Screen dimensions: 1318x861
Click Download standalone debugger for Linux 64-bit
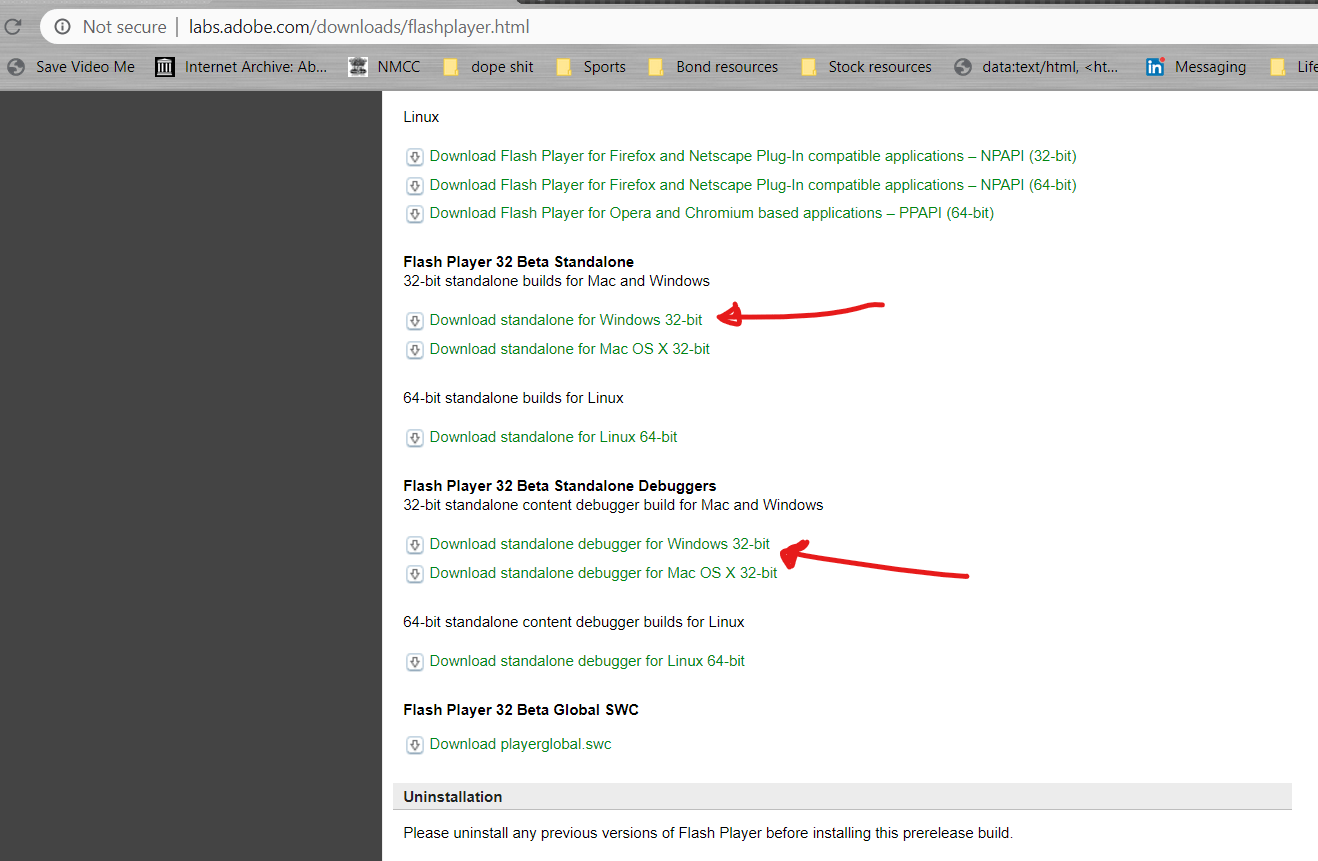point(587,661)
